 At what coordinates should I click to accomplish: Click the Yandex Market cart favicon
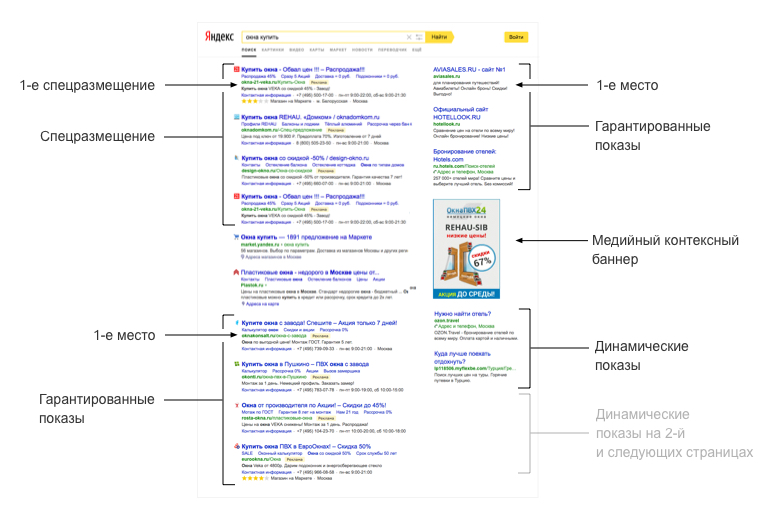click(234, 237)
